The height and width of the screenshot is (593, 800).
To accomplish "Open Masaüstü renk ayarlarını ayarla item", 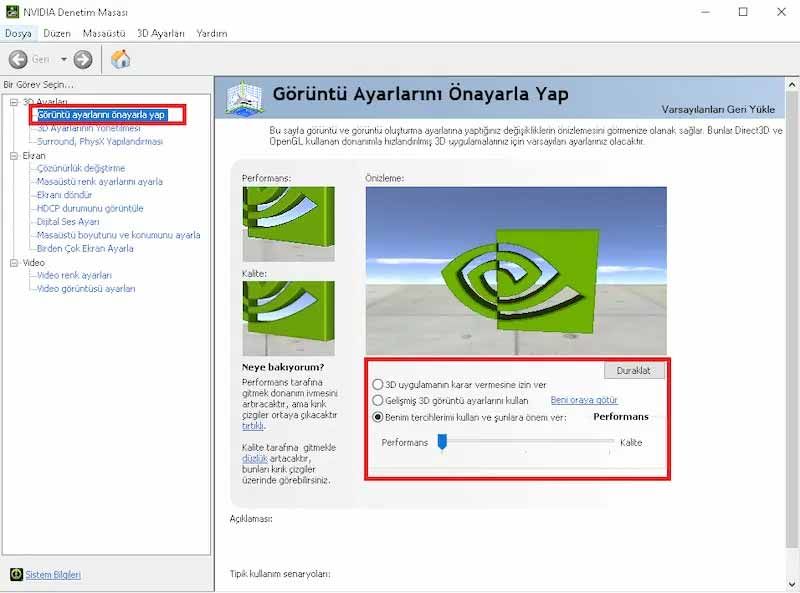I will pos(99,182).
